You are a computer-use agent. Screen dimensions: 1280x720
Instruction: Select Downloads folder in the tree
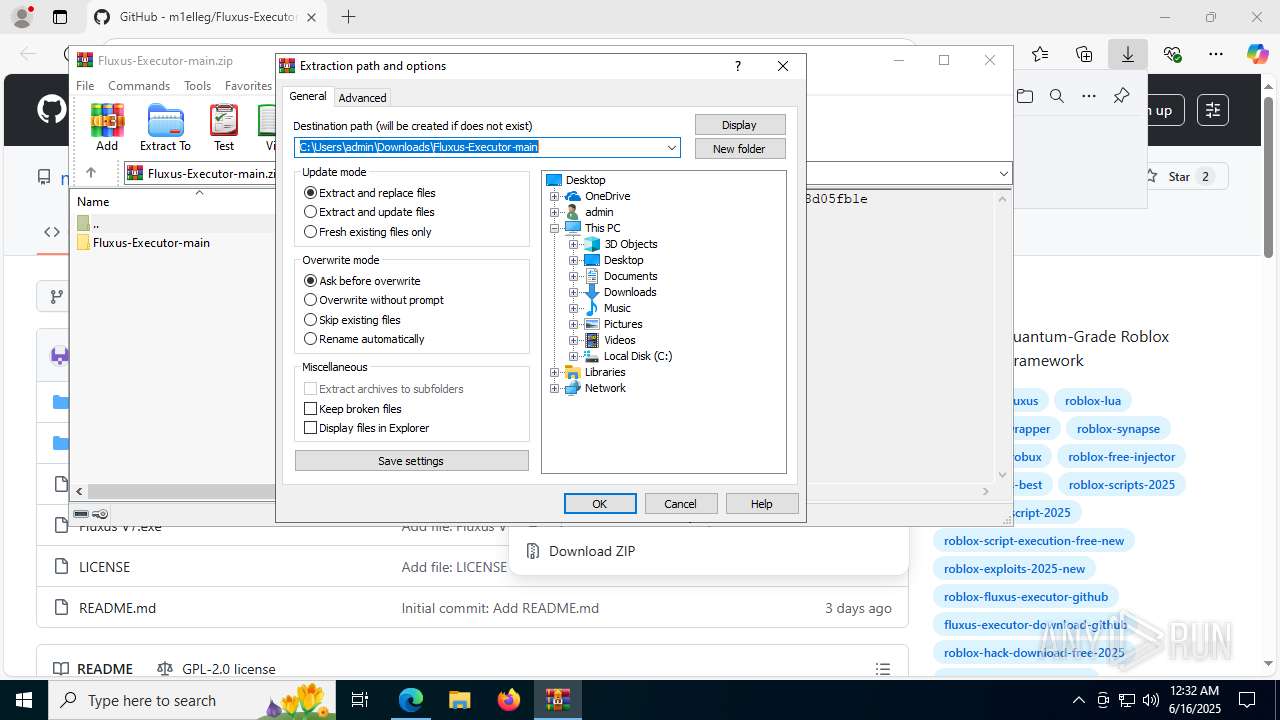(630, 292)
